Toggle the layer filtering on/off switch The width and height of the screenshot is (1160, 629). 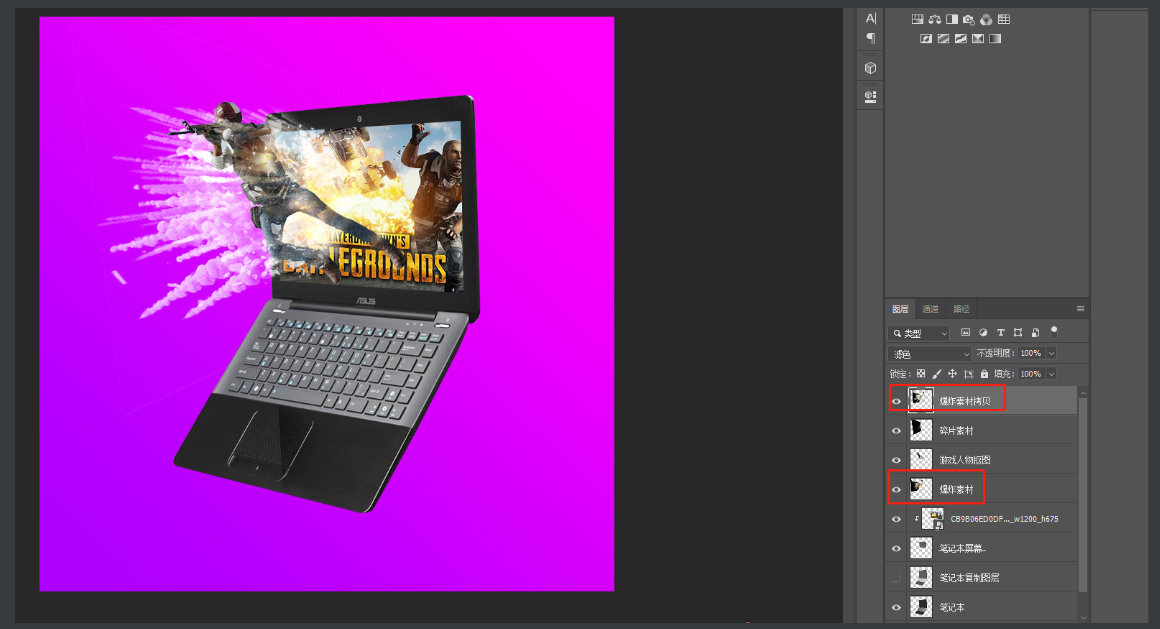(x=1054, y=332)
